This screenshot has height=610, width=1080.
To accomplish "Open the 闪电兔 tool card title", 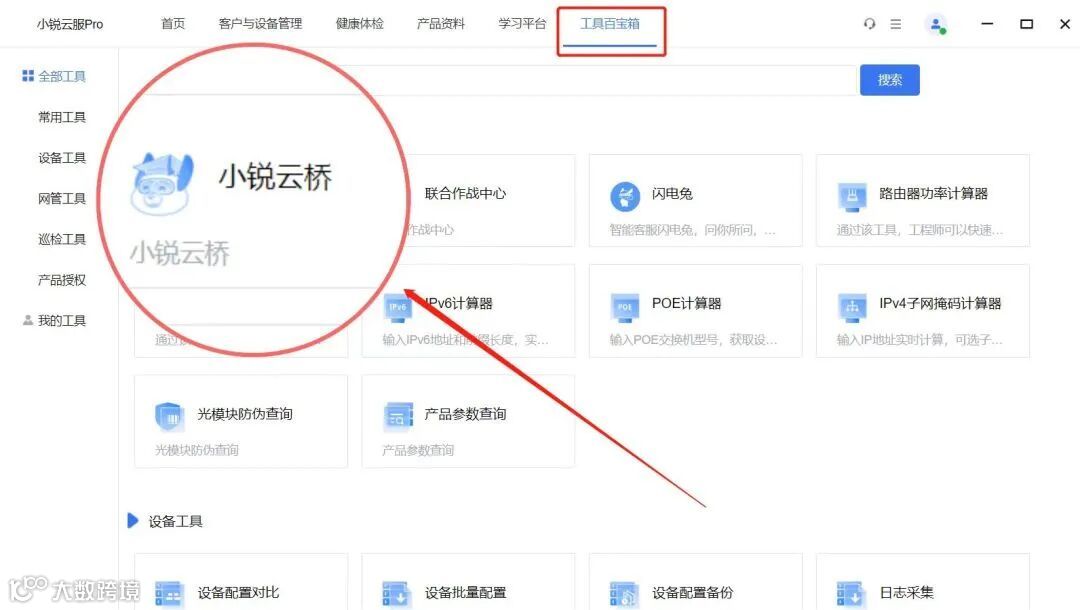I will [672, 193].
